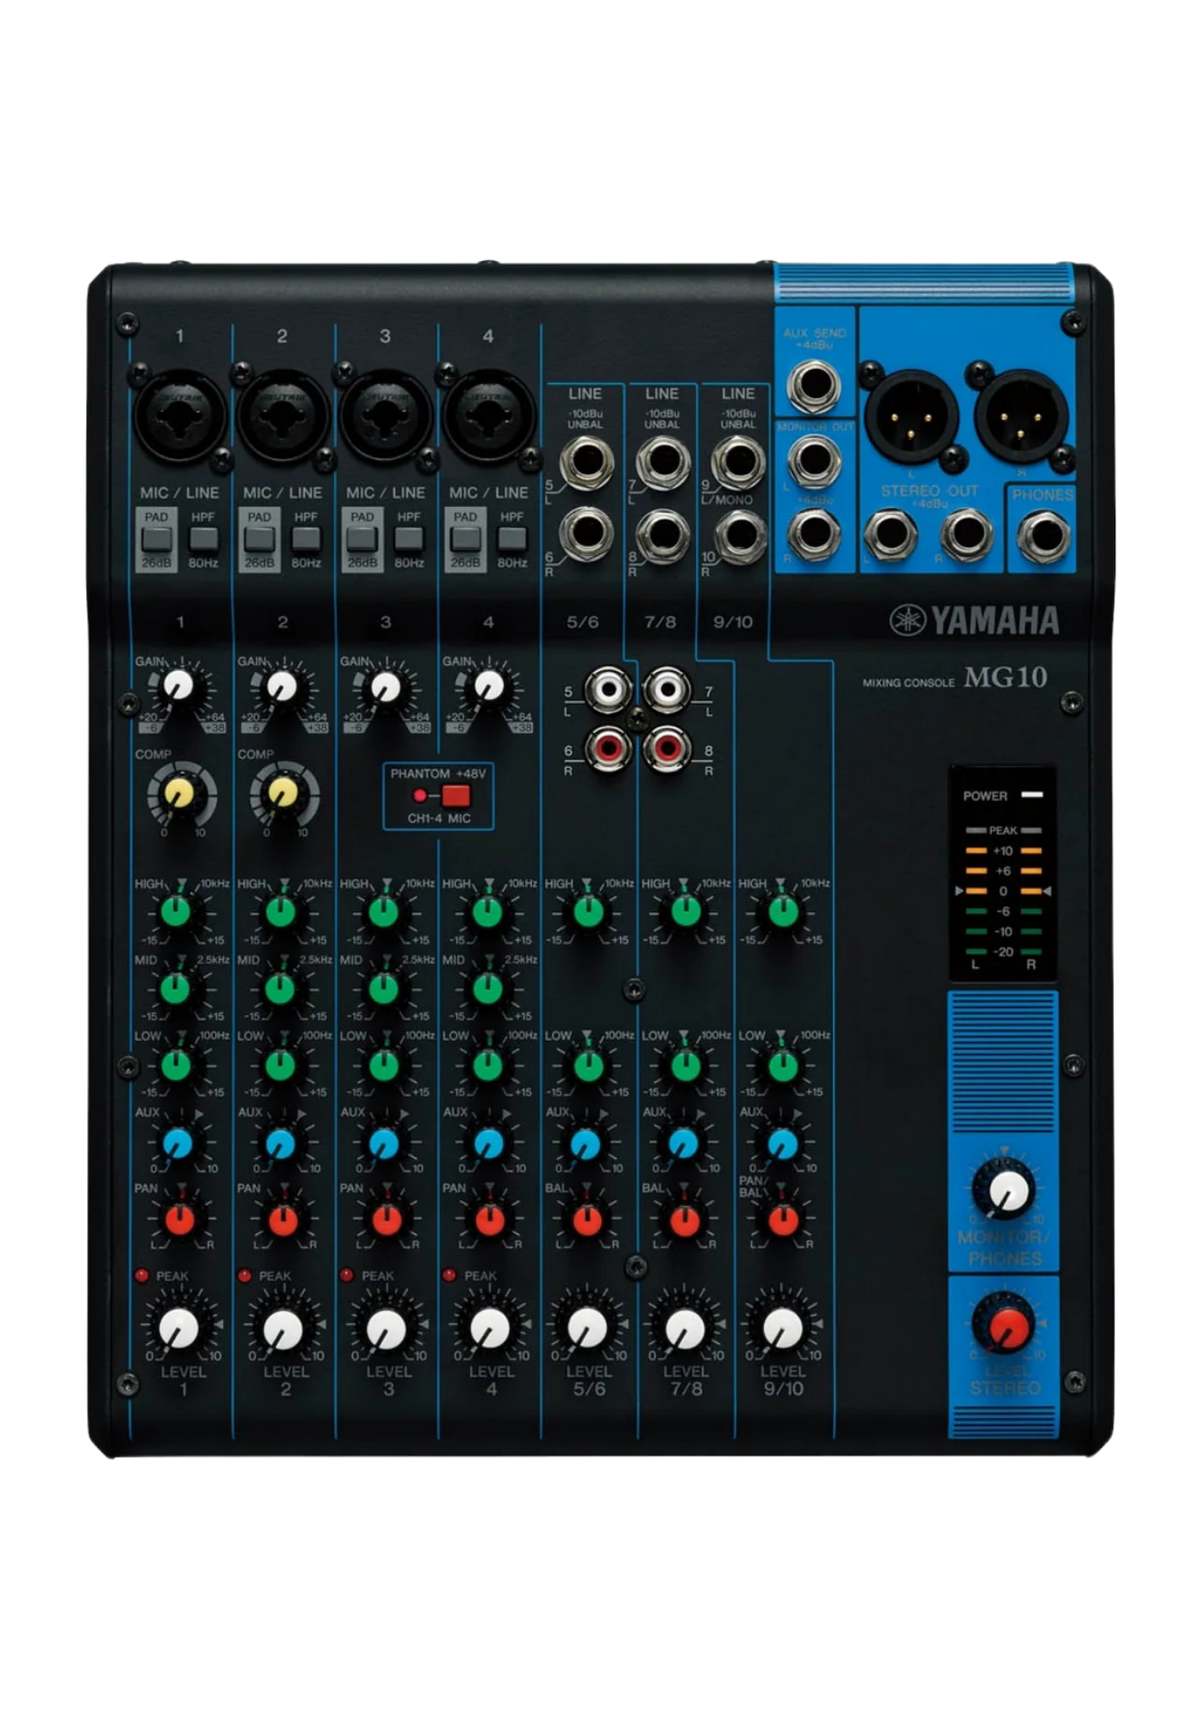Click the LINE 9 L/MONO input jack

739,462
